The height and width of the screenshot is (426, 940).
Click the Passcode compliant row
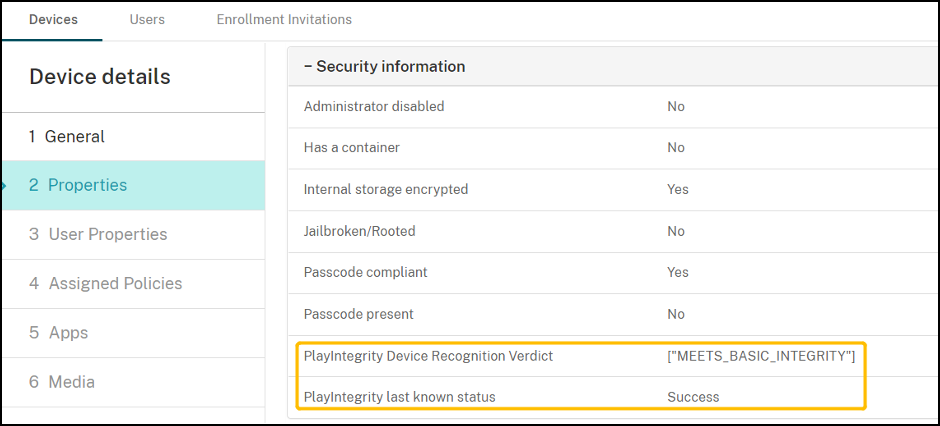point(366,272)
